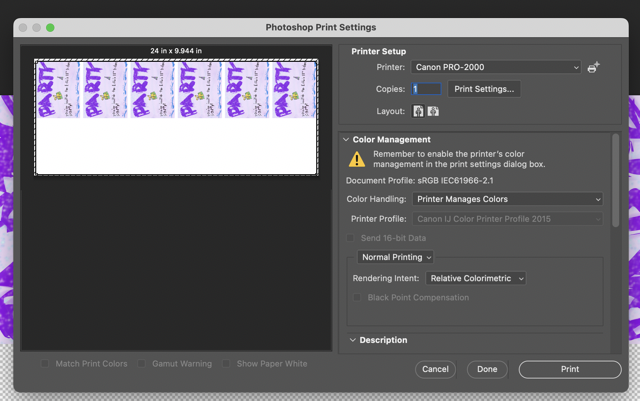Viewport: 640px width, 401px height.
Task: Toggle Show Paper White checkbox
Action: click(x=228, y=364)
